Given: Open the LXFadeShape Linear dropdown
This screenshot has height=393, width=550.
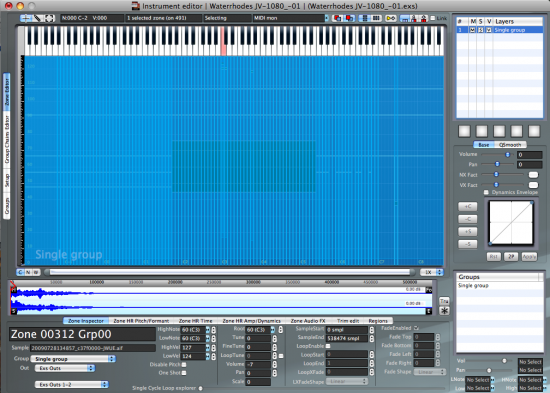Looking at the screenshot, I should (347, 381).
